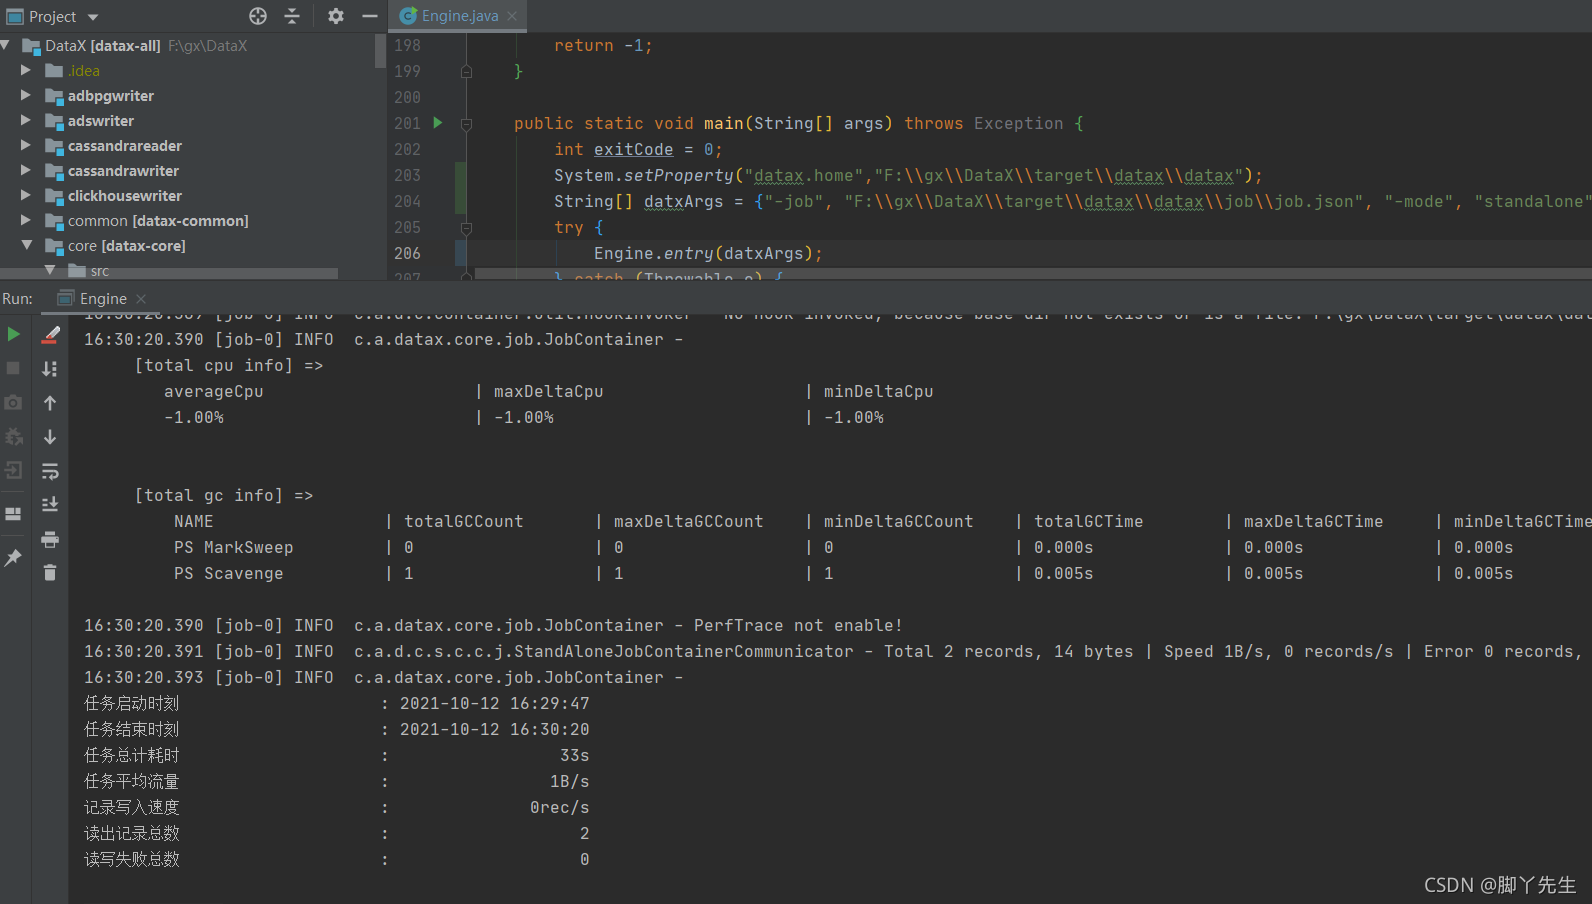Viewport: 1592px width, 904px height.
Task: Click the horizontal scrollbar under Project tree
Action: click(x=169, y=273)
